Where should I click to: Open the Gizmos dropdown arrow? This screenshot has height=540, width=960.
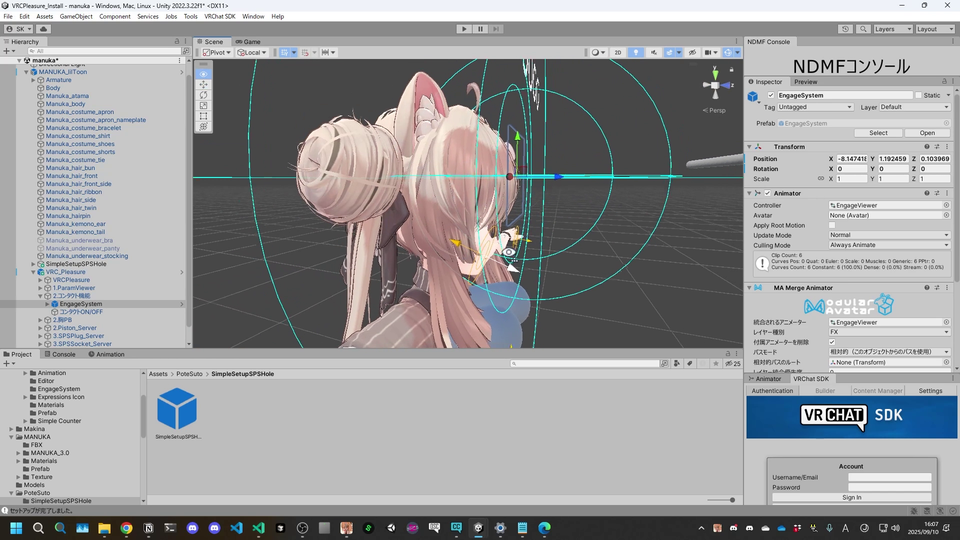click(737, 53)
